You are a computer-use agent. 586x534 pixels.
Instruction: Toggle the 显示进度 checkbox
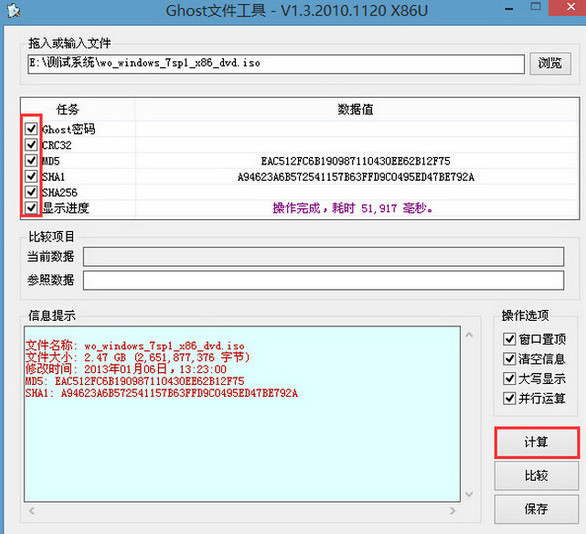click(x=31, y=208)
